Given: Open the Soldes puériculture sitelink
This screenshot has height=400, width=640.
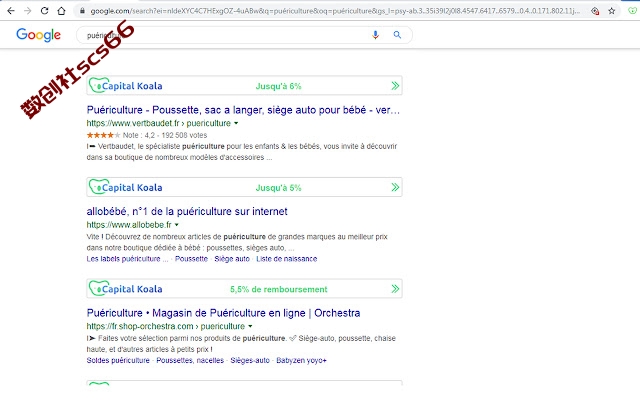Looking at the screenshot, I should (x=118, y=360).
